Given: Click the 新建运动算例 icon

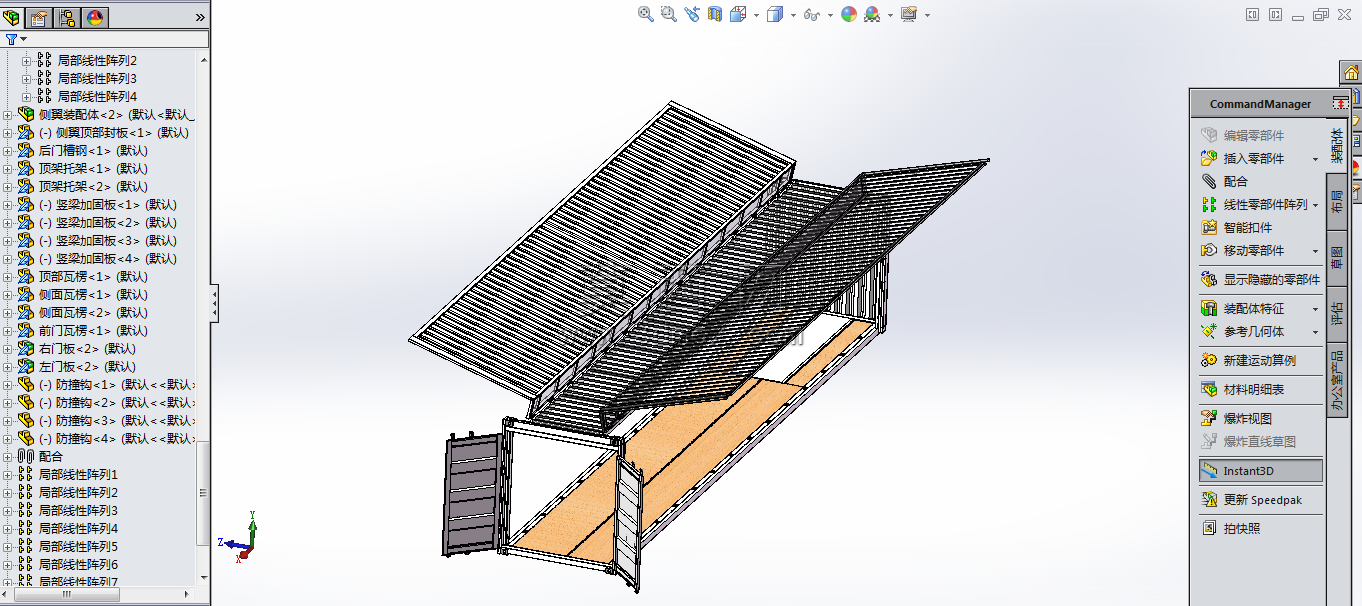Looking at the screenshot, I should tap(1208, 360).
